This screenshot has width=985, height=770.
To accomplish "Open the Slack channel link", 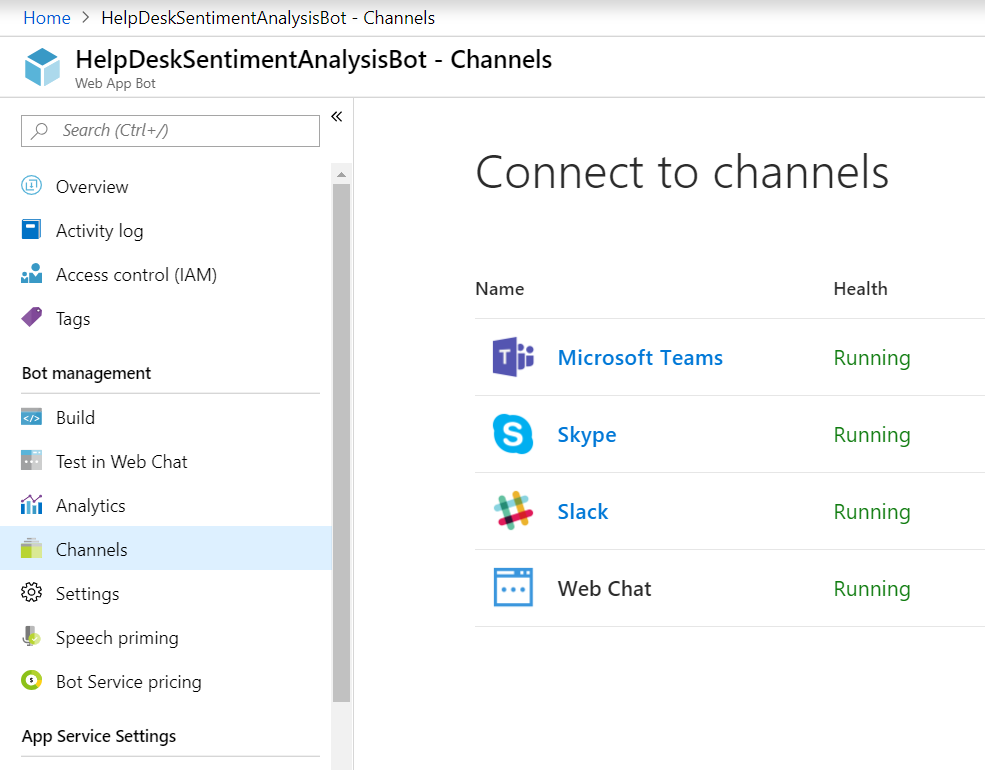I will [x=583, y=512].
